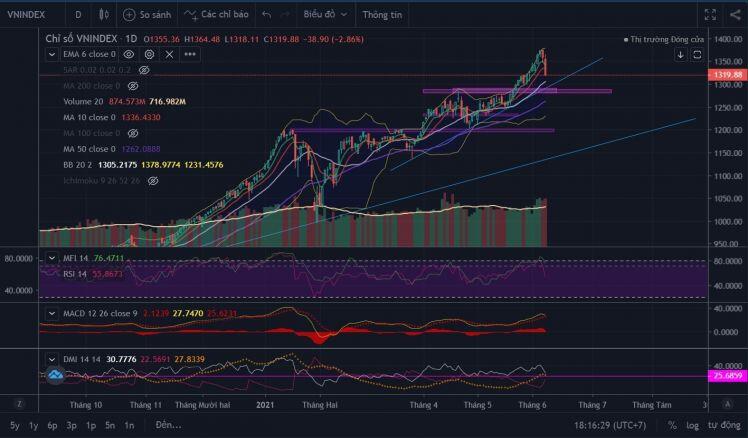This screenshot has height=438, width=748.
Task: Toggle percent scale mode
Action: click(x=672, y=425)
